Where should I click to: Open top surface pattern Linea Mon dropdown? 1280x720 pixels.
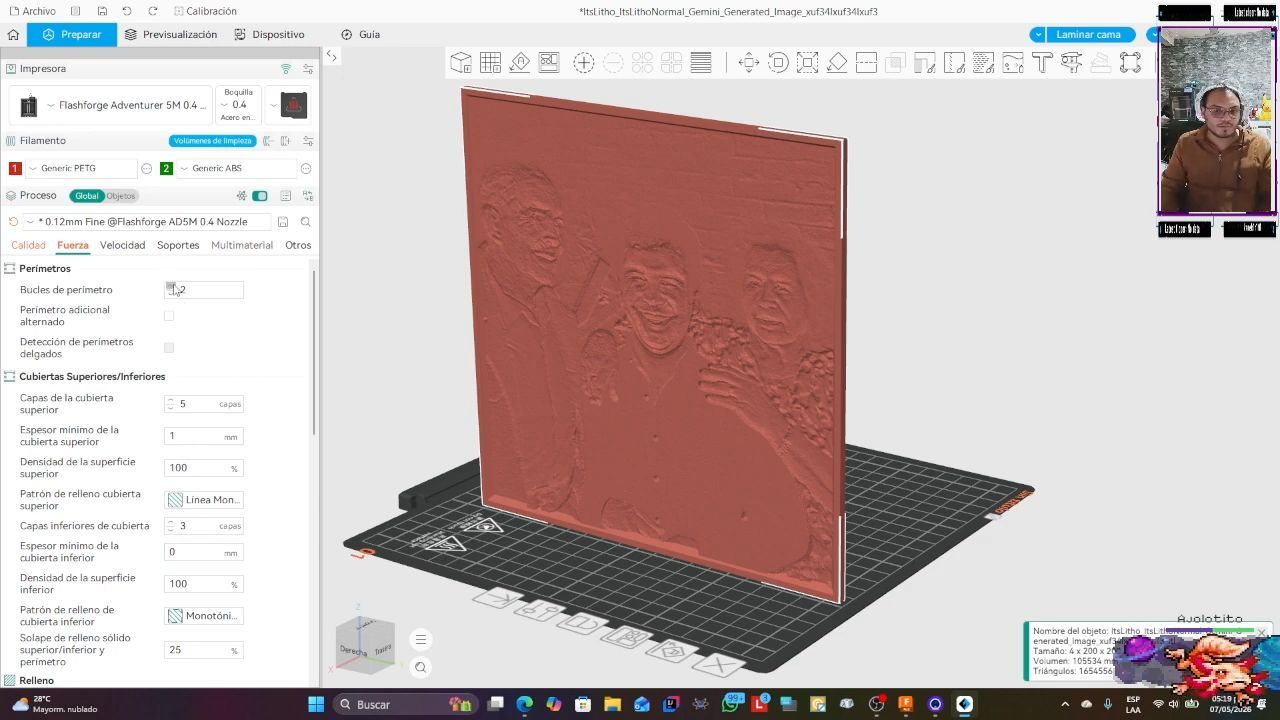[x=204, y=500]
